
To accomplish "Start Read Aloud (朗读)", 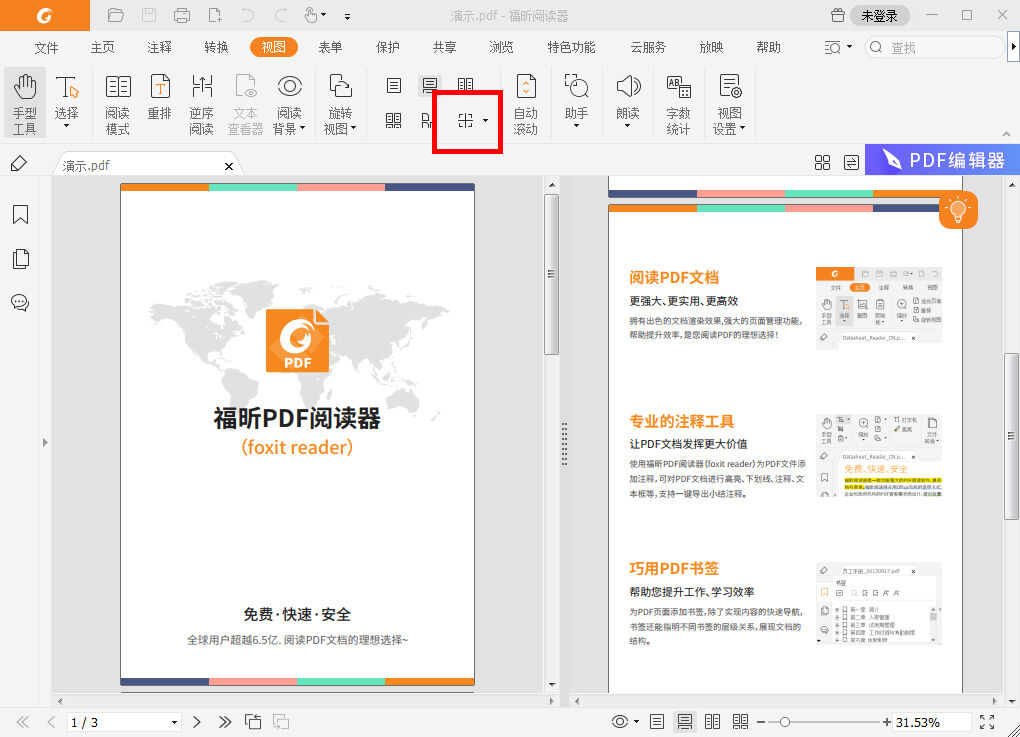I will 627,100.
